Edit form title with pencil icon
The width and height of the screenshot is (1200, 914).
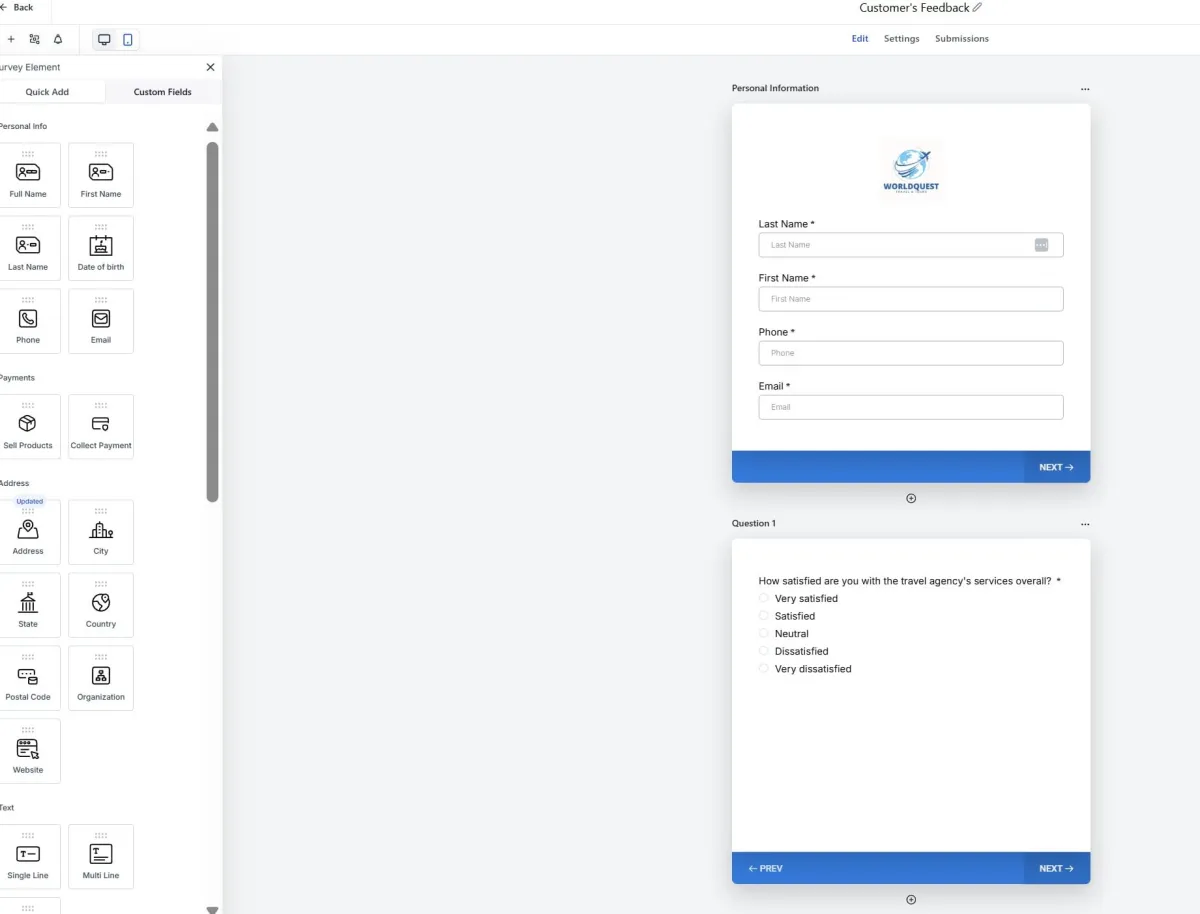[x=977, y=8]
